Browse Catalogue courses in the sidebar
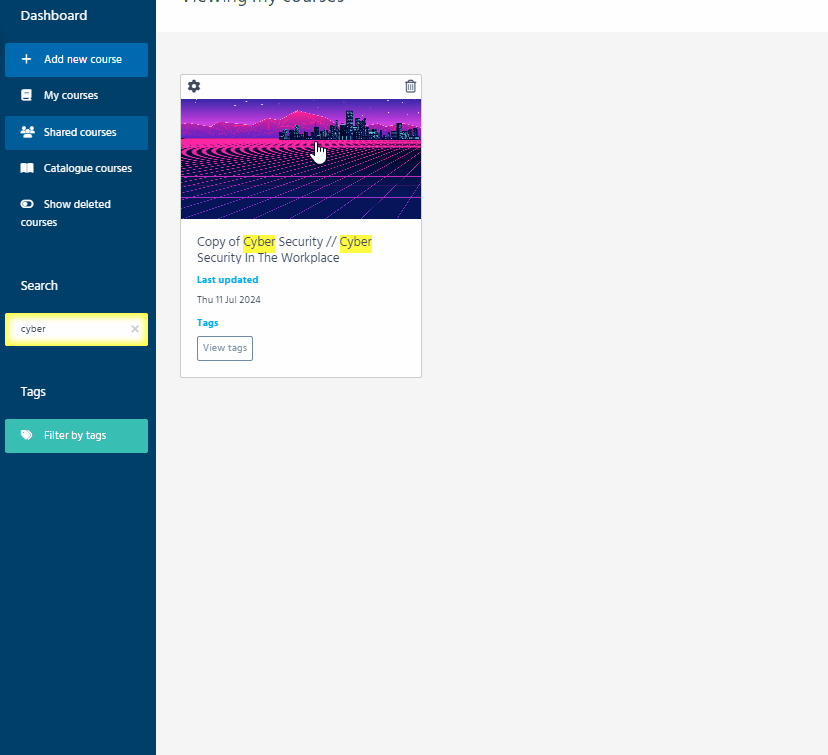 pos(88,168)
